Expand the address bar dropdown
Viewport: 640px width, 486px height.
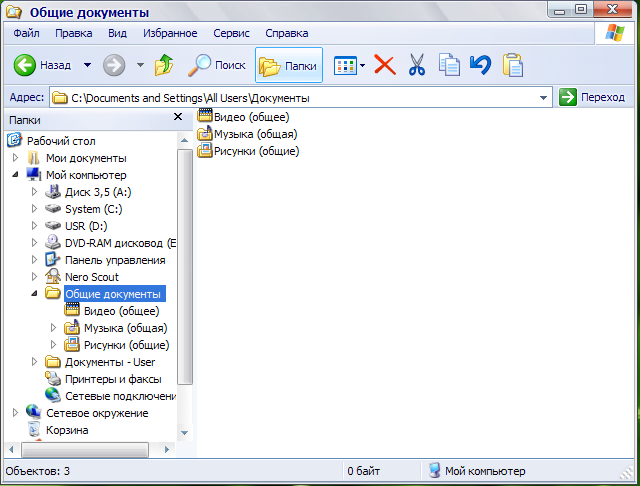point(543,98)
